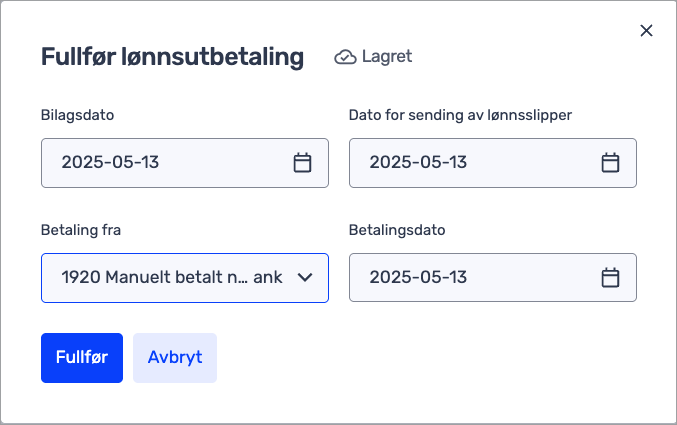Focus the lønnsslipper sending date input field
This screenshot has height=425, width=677.
[x=493, y=163]
